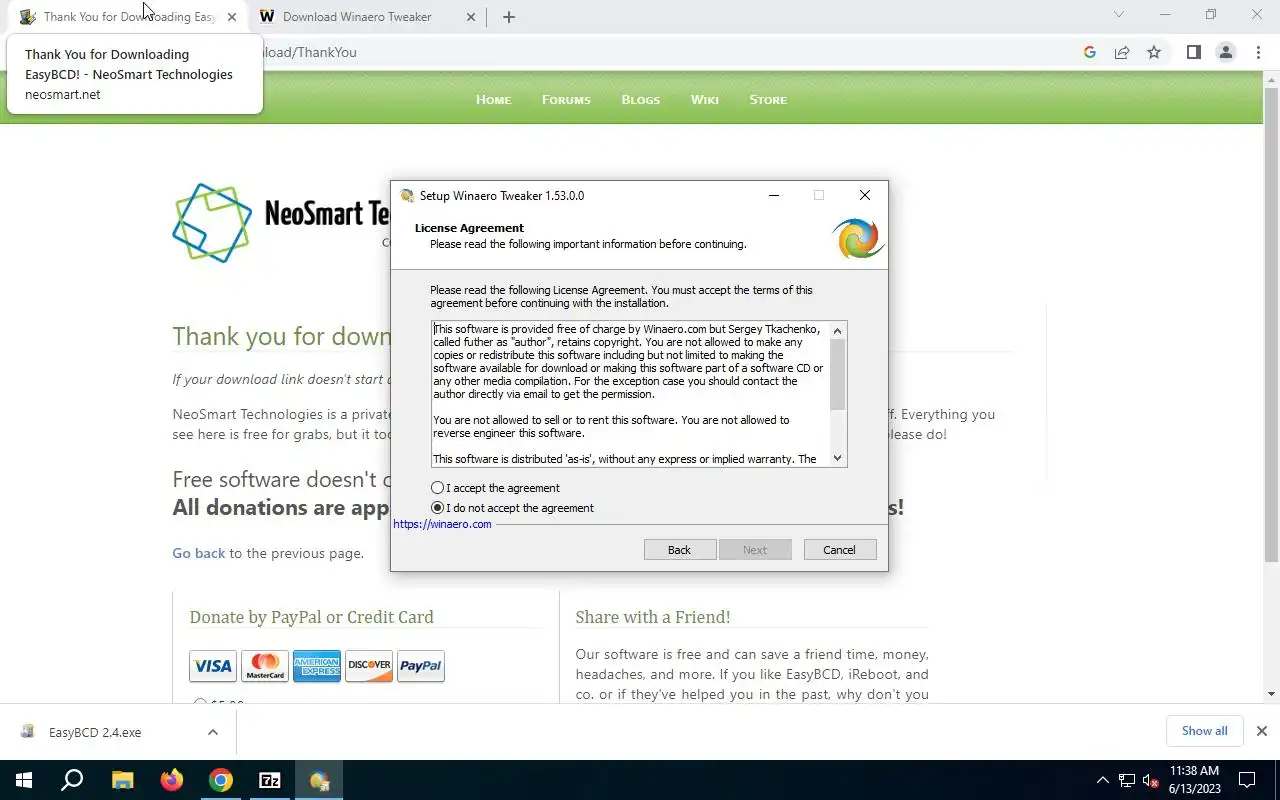The width and height of the screenshot is (1280, 800).
Task: Open Chrome from taskbar
Action: [221, 780]
